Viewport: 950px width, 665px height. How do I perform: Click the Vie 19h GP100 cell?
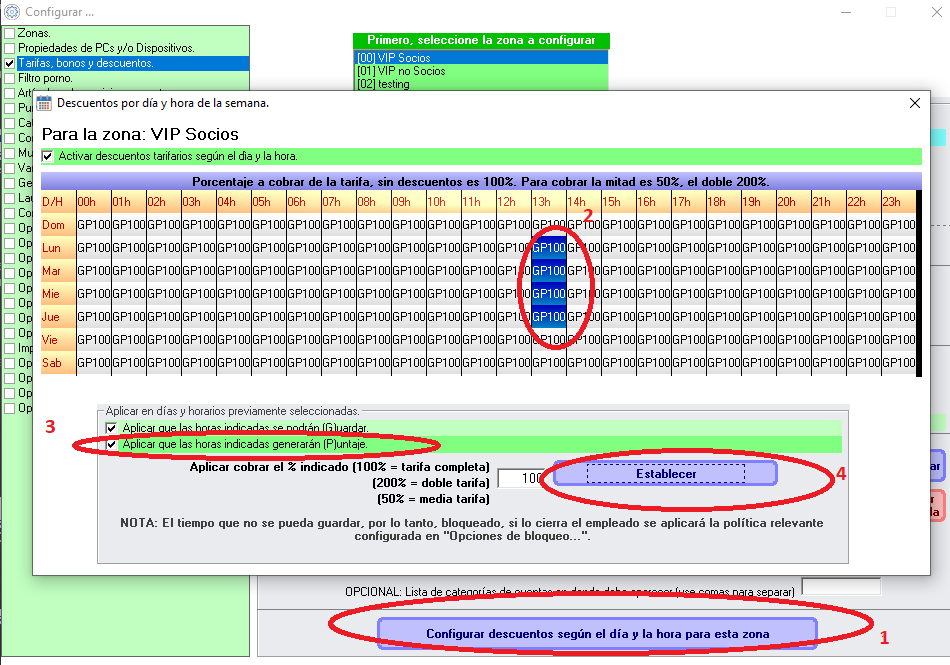[x=759, y=340]
